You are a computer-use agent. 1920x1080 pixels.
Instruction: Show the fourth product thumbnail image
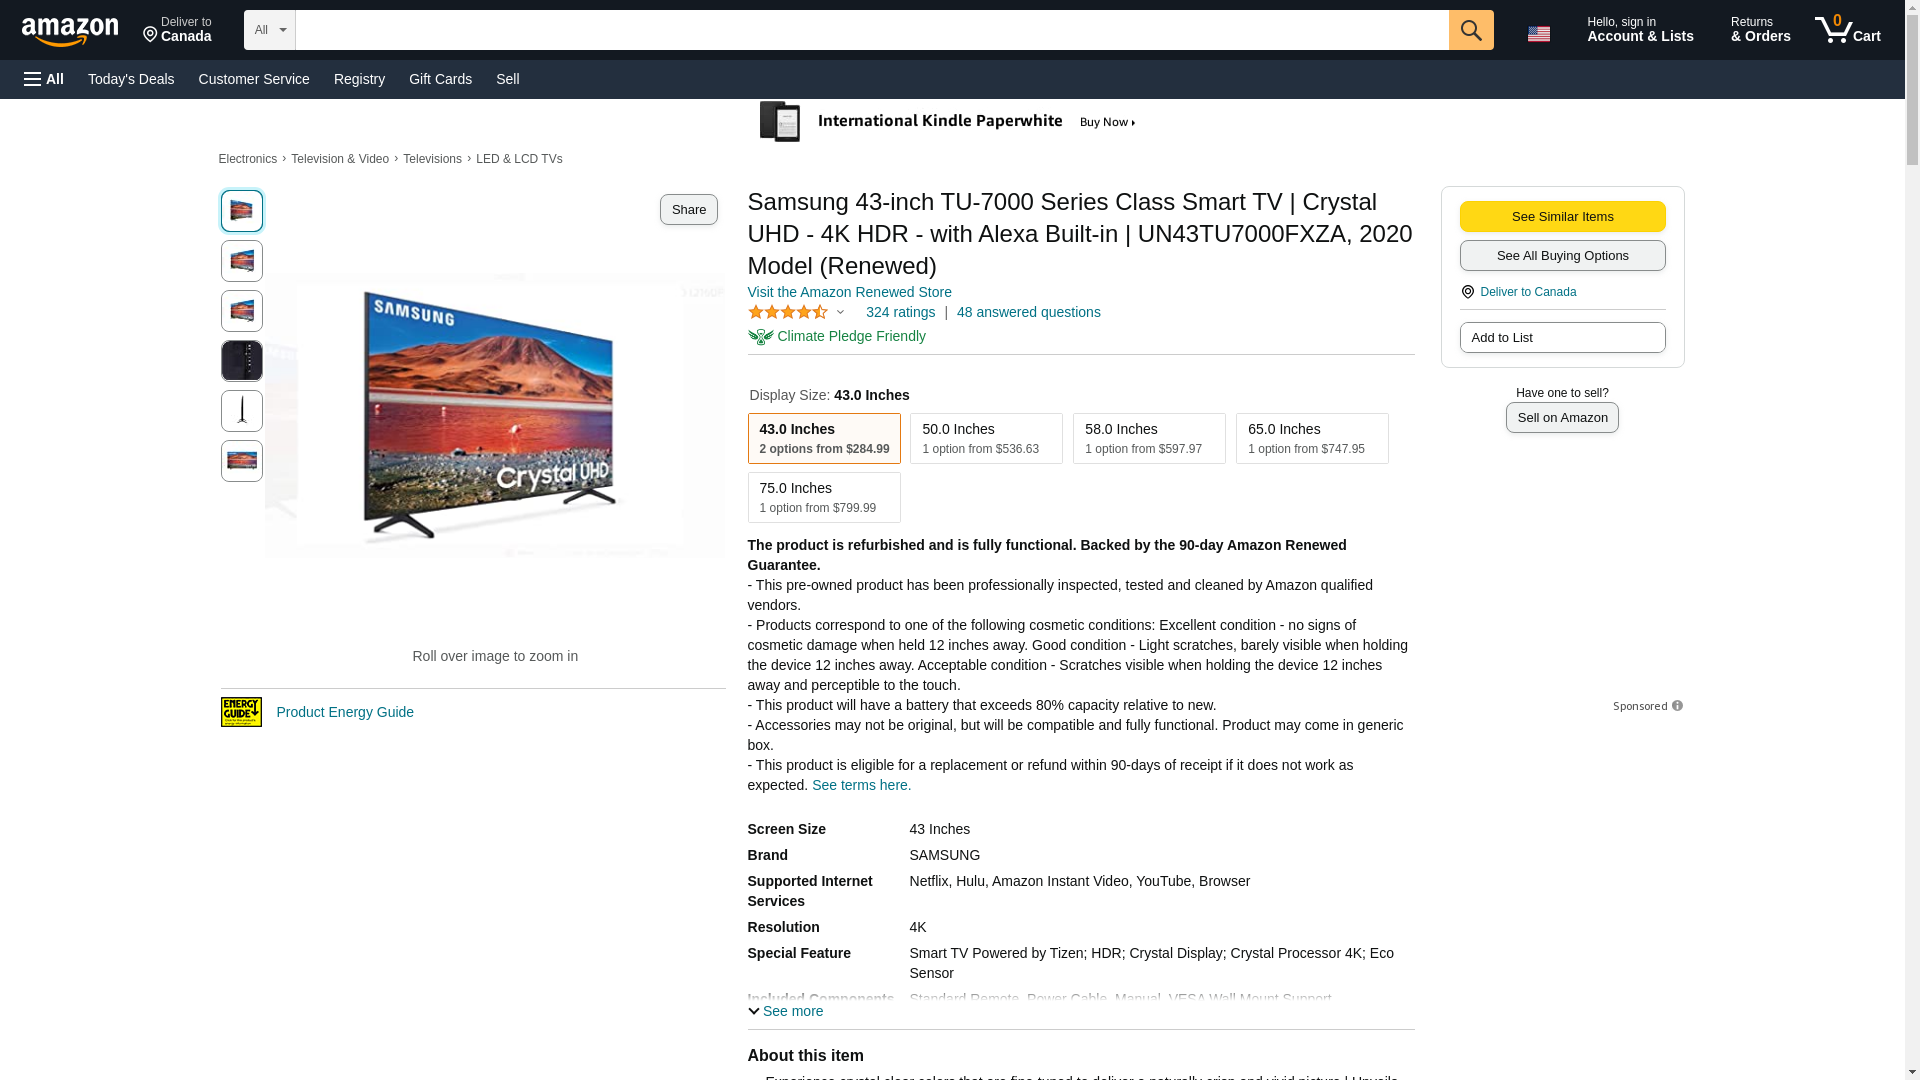click(241, 361)
